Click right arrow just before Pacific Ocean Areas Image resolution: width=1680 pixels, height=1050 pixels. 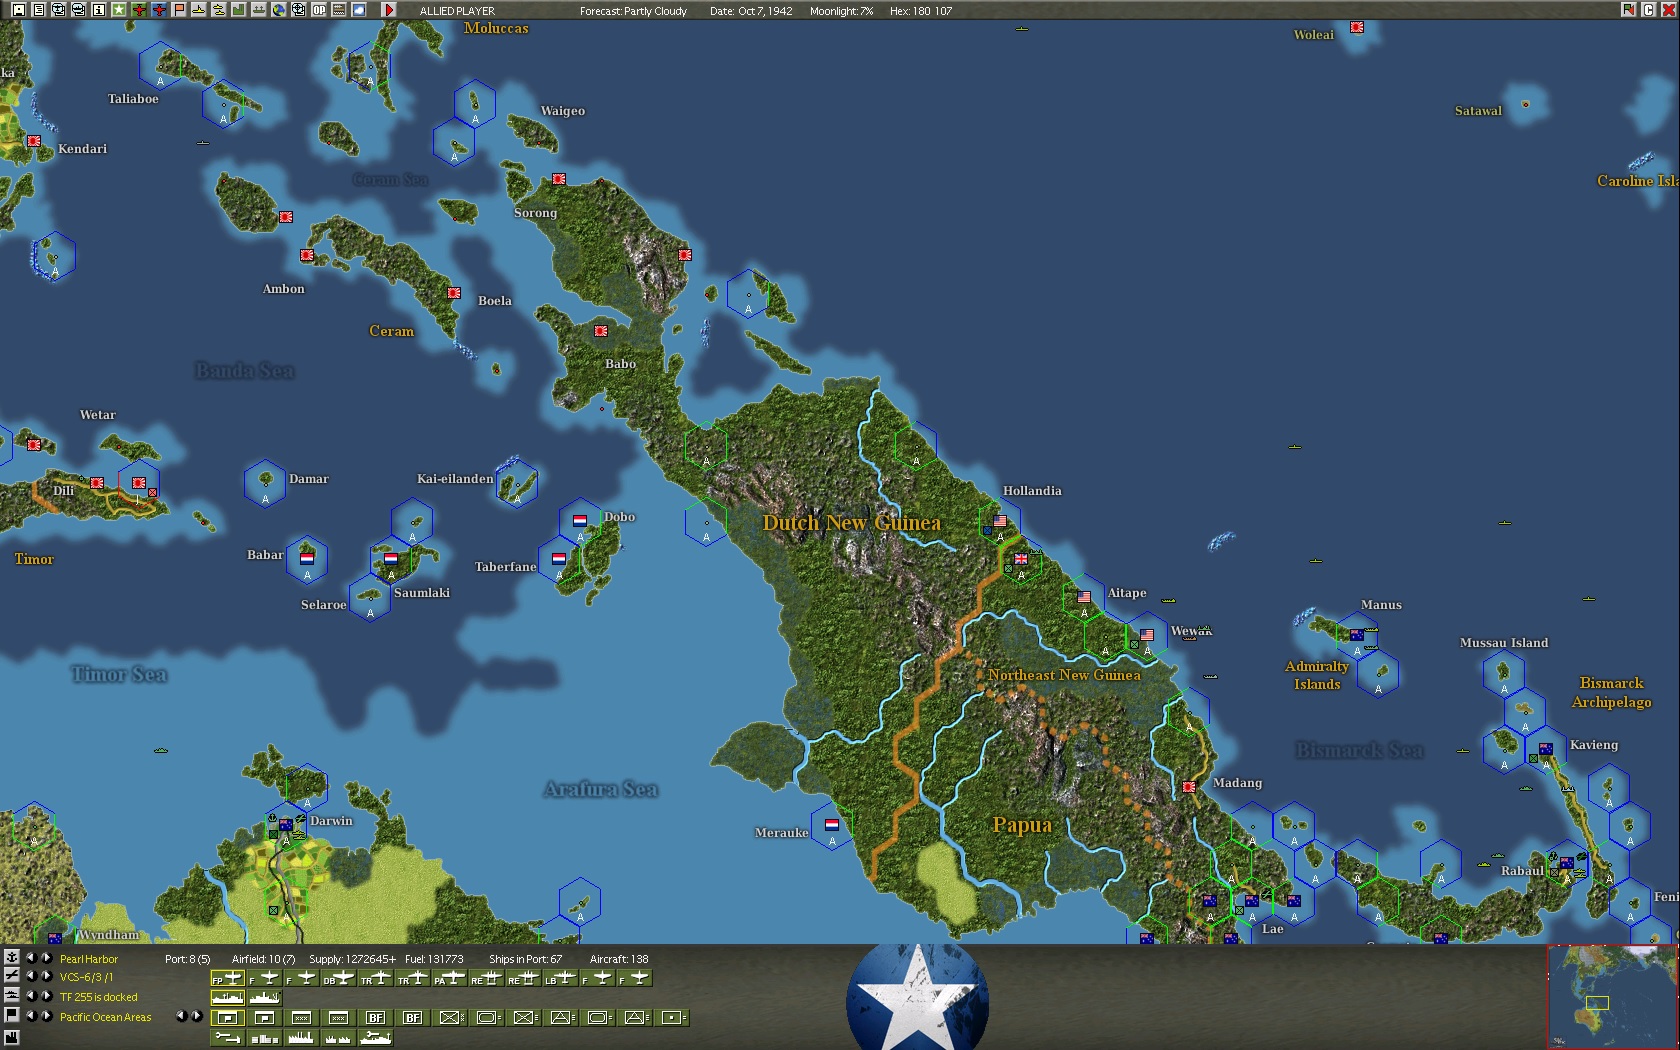(x=46, y=1016)
